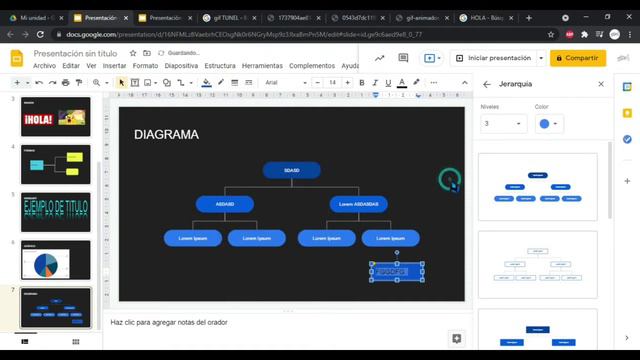Click the redo arrow in the toolbar
Image resolution: width=640 pixels, height=360 pixels.
point(52,83)
